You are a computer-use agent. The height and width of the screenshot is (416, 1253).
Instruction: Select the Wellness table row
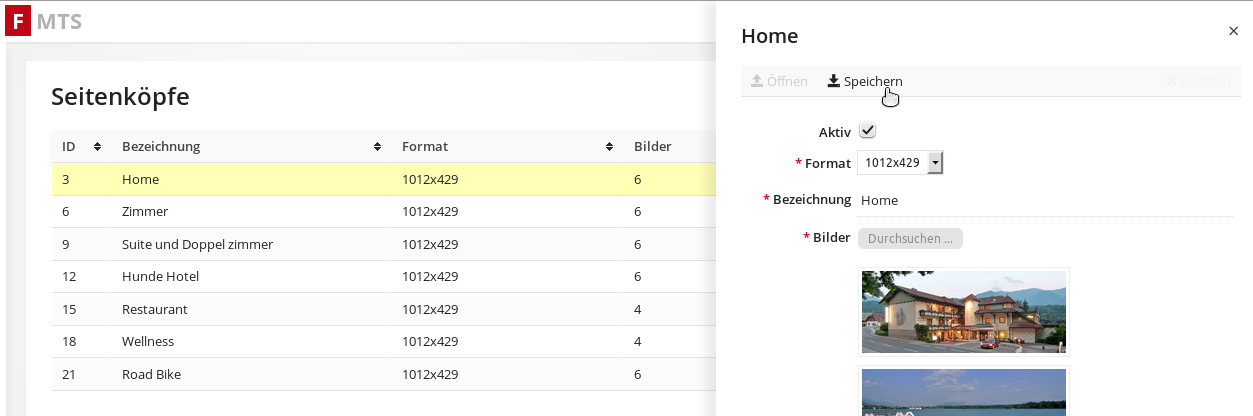click(x=148, y=342)
